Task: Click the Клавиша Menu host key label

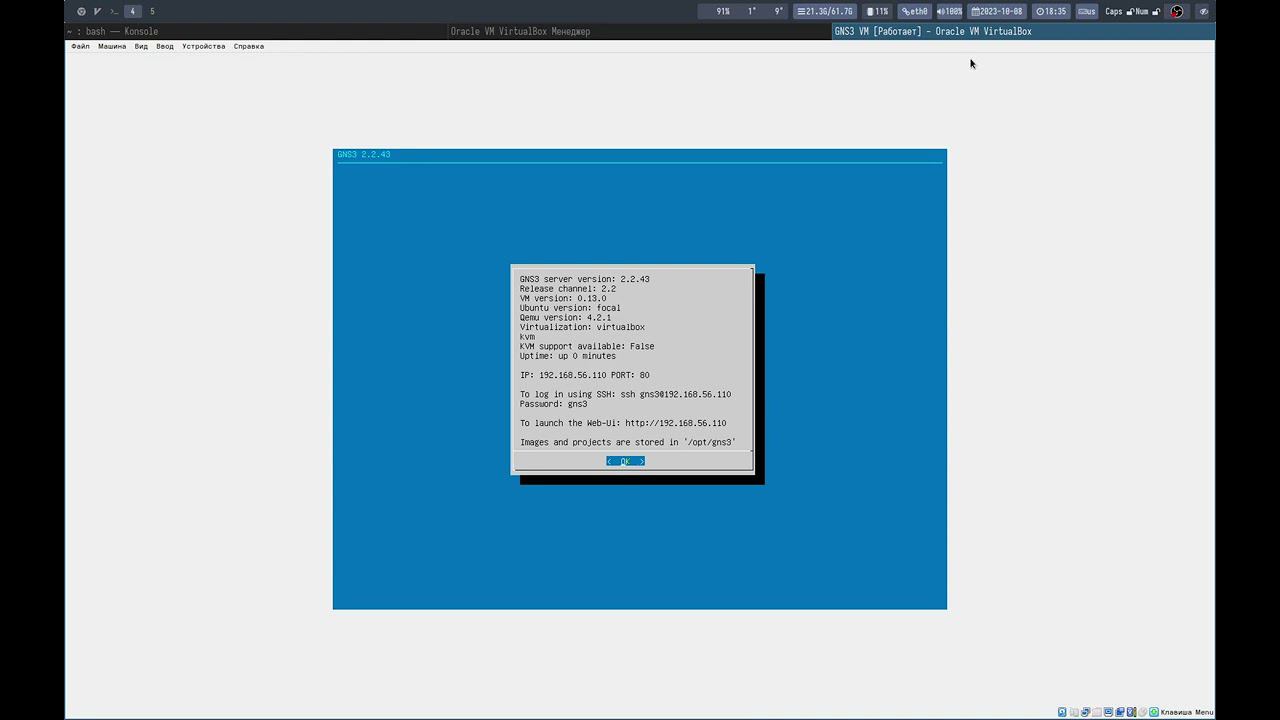Action: point(1187,712)
